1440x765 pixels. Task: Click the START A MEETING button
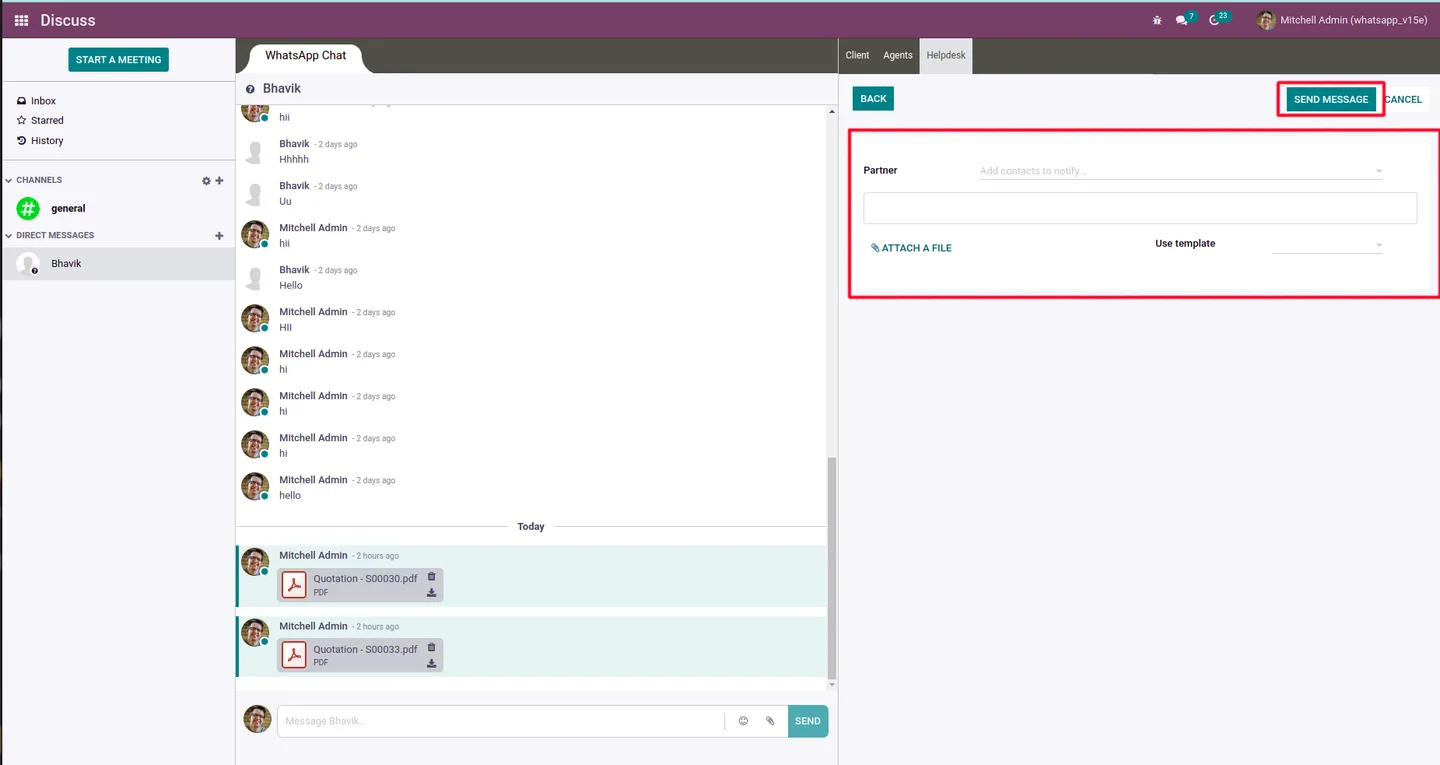118,60
